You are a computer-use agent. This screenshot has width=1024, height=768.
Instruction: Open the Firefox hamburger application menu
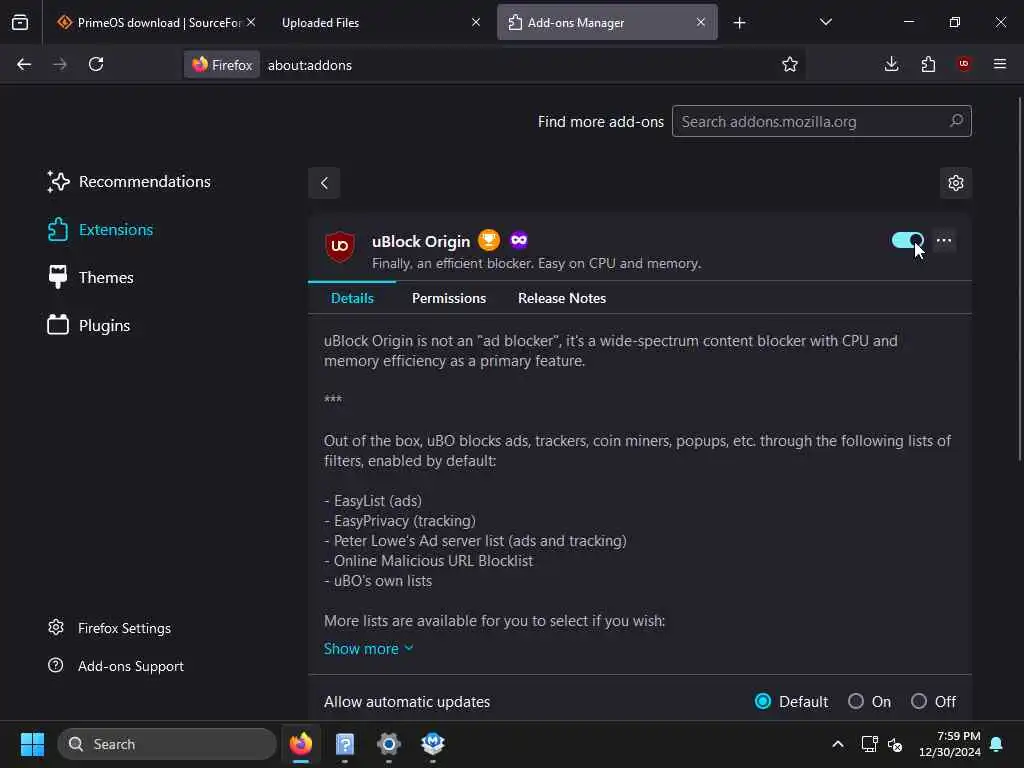pos(1000,64)
